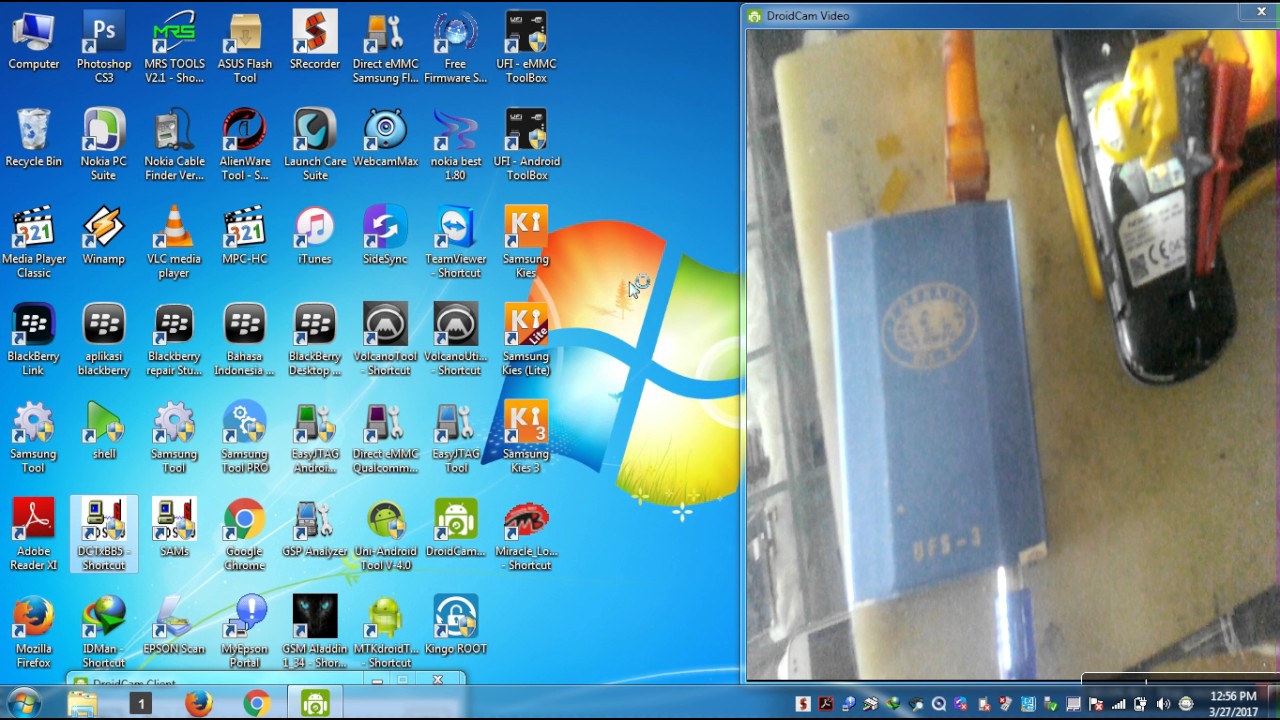The image size is (1280, 720).
Task: Open Nokia Cable Finder icon
Action: point(174,145)
